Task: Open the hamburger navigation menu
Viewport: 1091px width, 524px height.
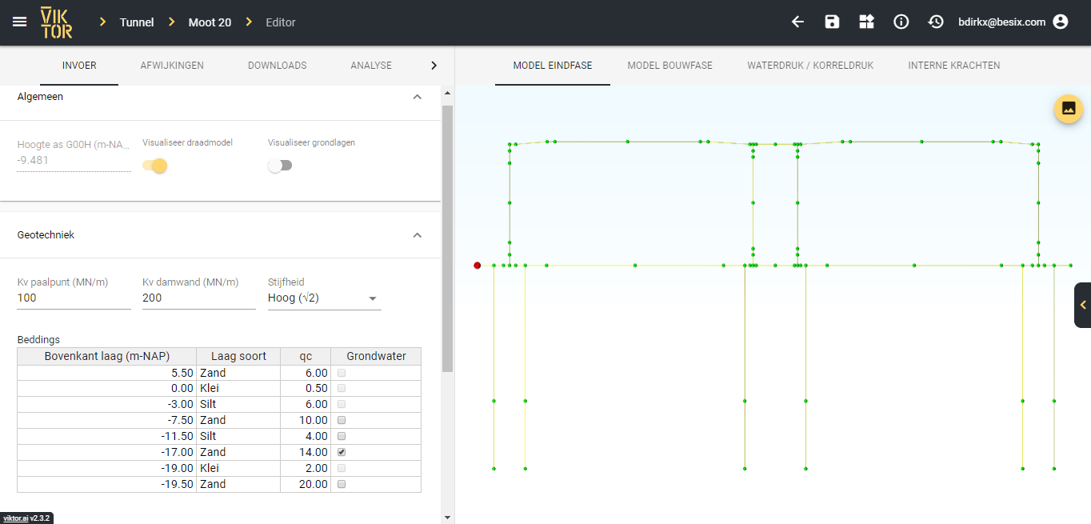Action: (19, 22)
